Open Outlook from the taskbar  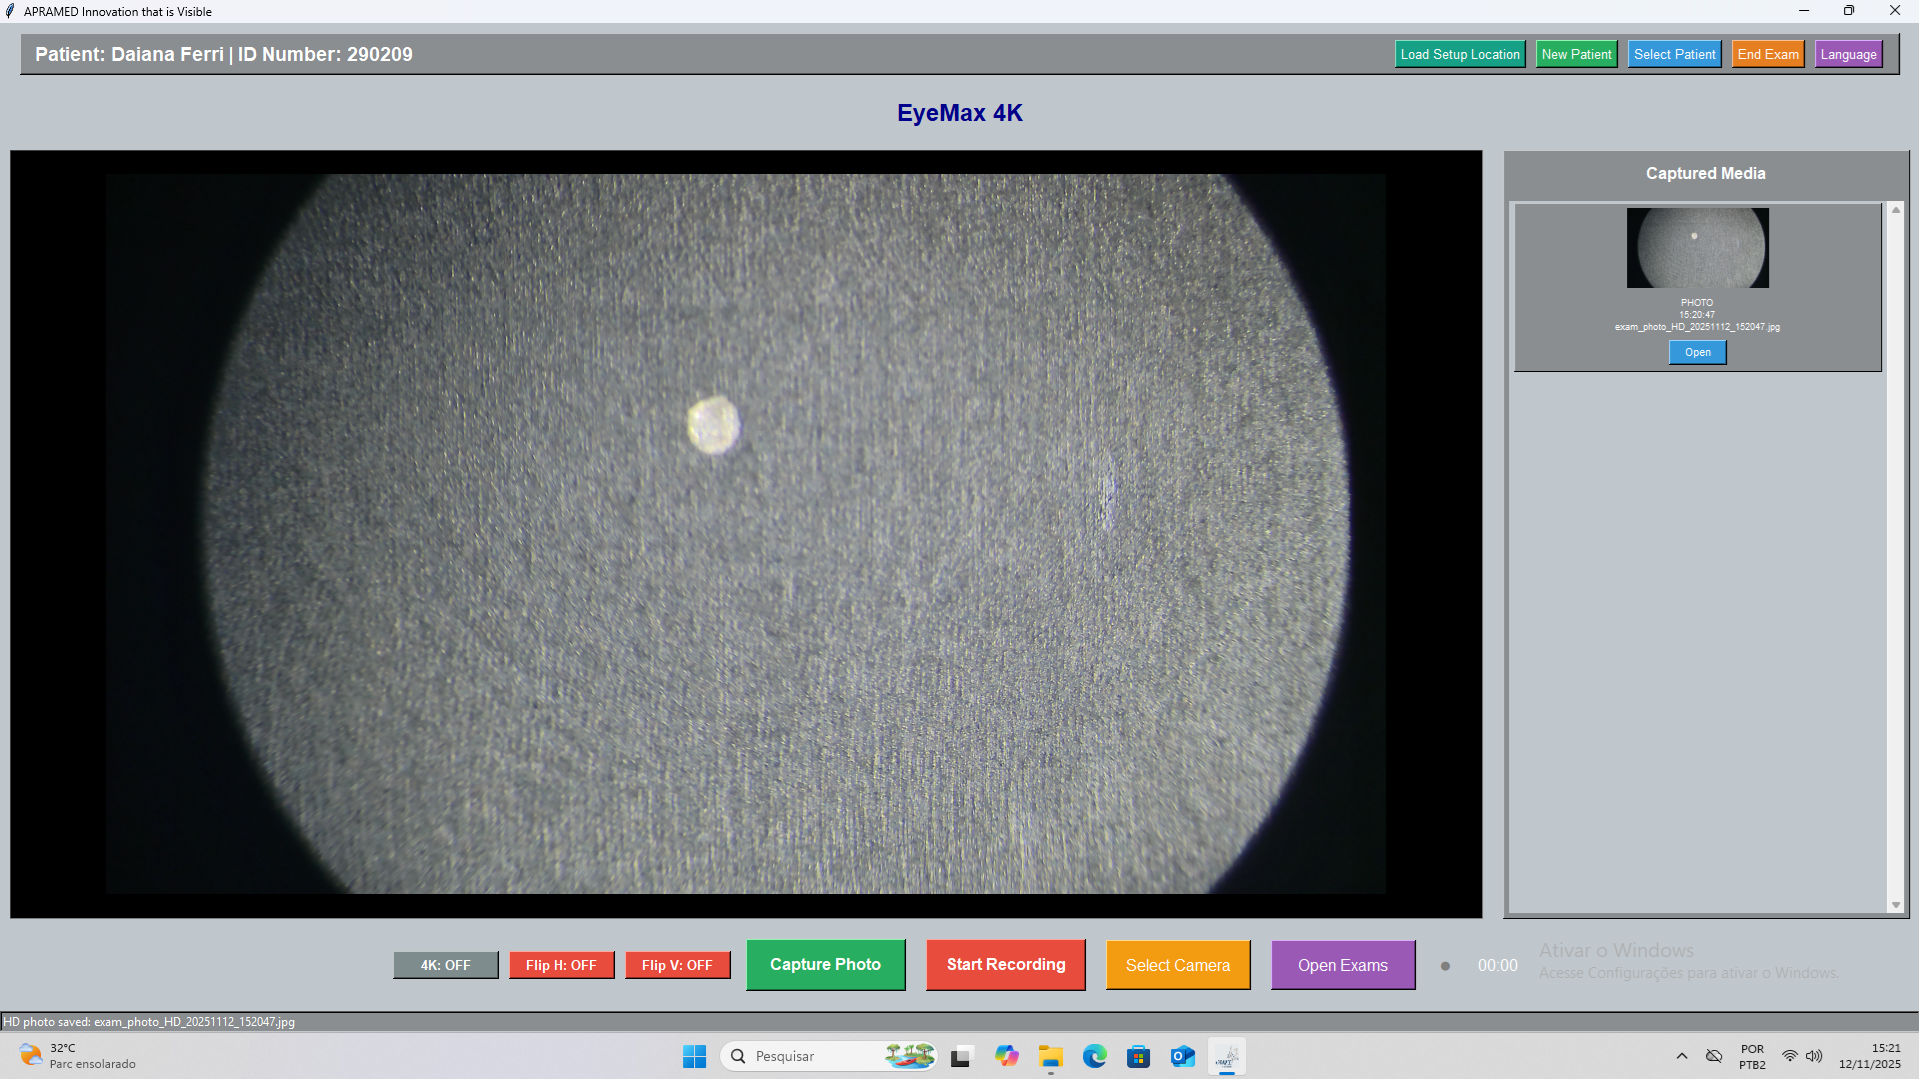point(1182,1056)
